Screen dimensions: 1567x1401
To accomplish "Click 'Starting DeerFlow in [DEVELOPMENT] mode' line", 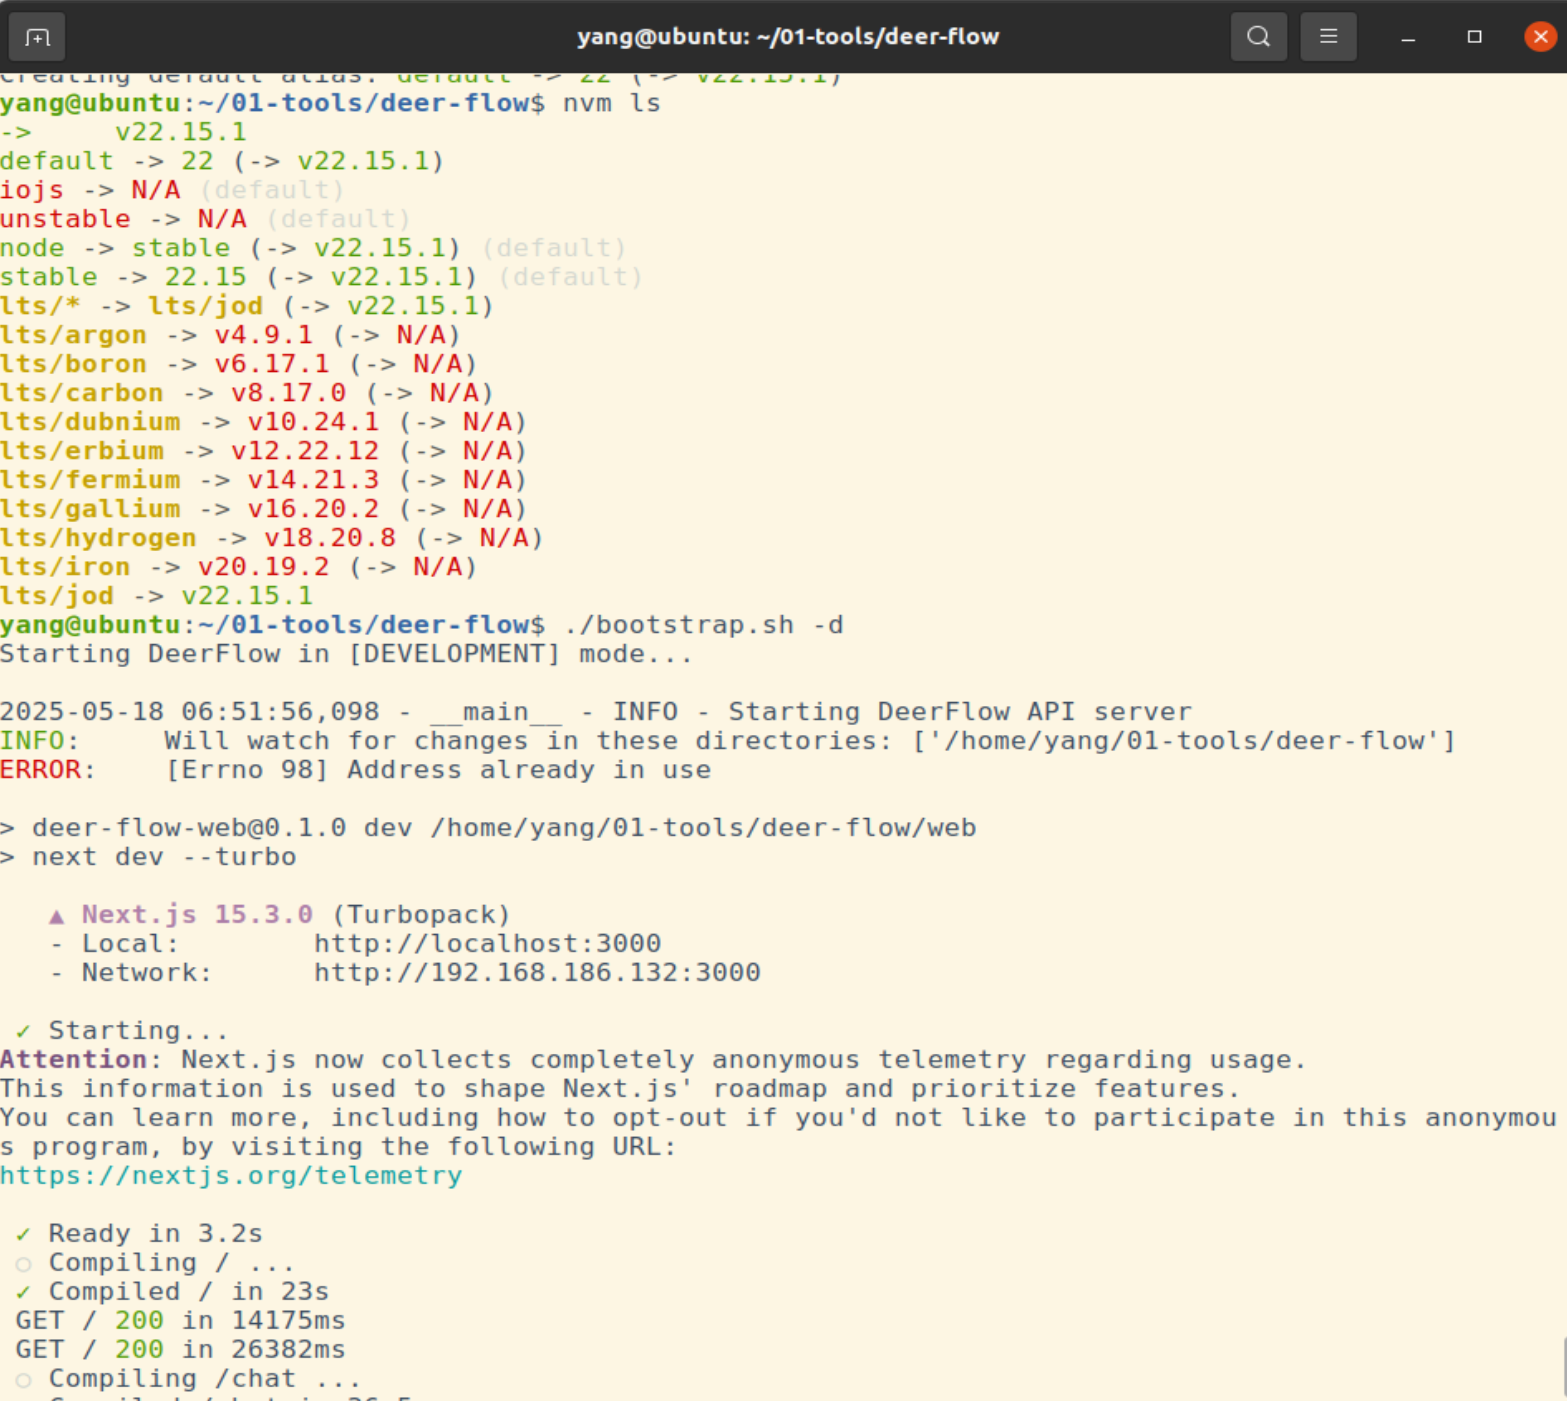I will pyautogui.click(x=346, y=654).
